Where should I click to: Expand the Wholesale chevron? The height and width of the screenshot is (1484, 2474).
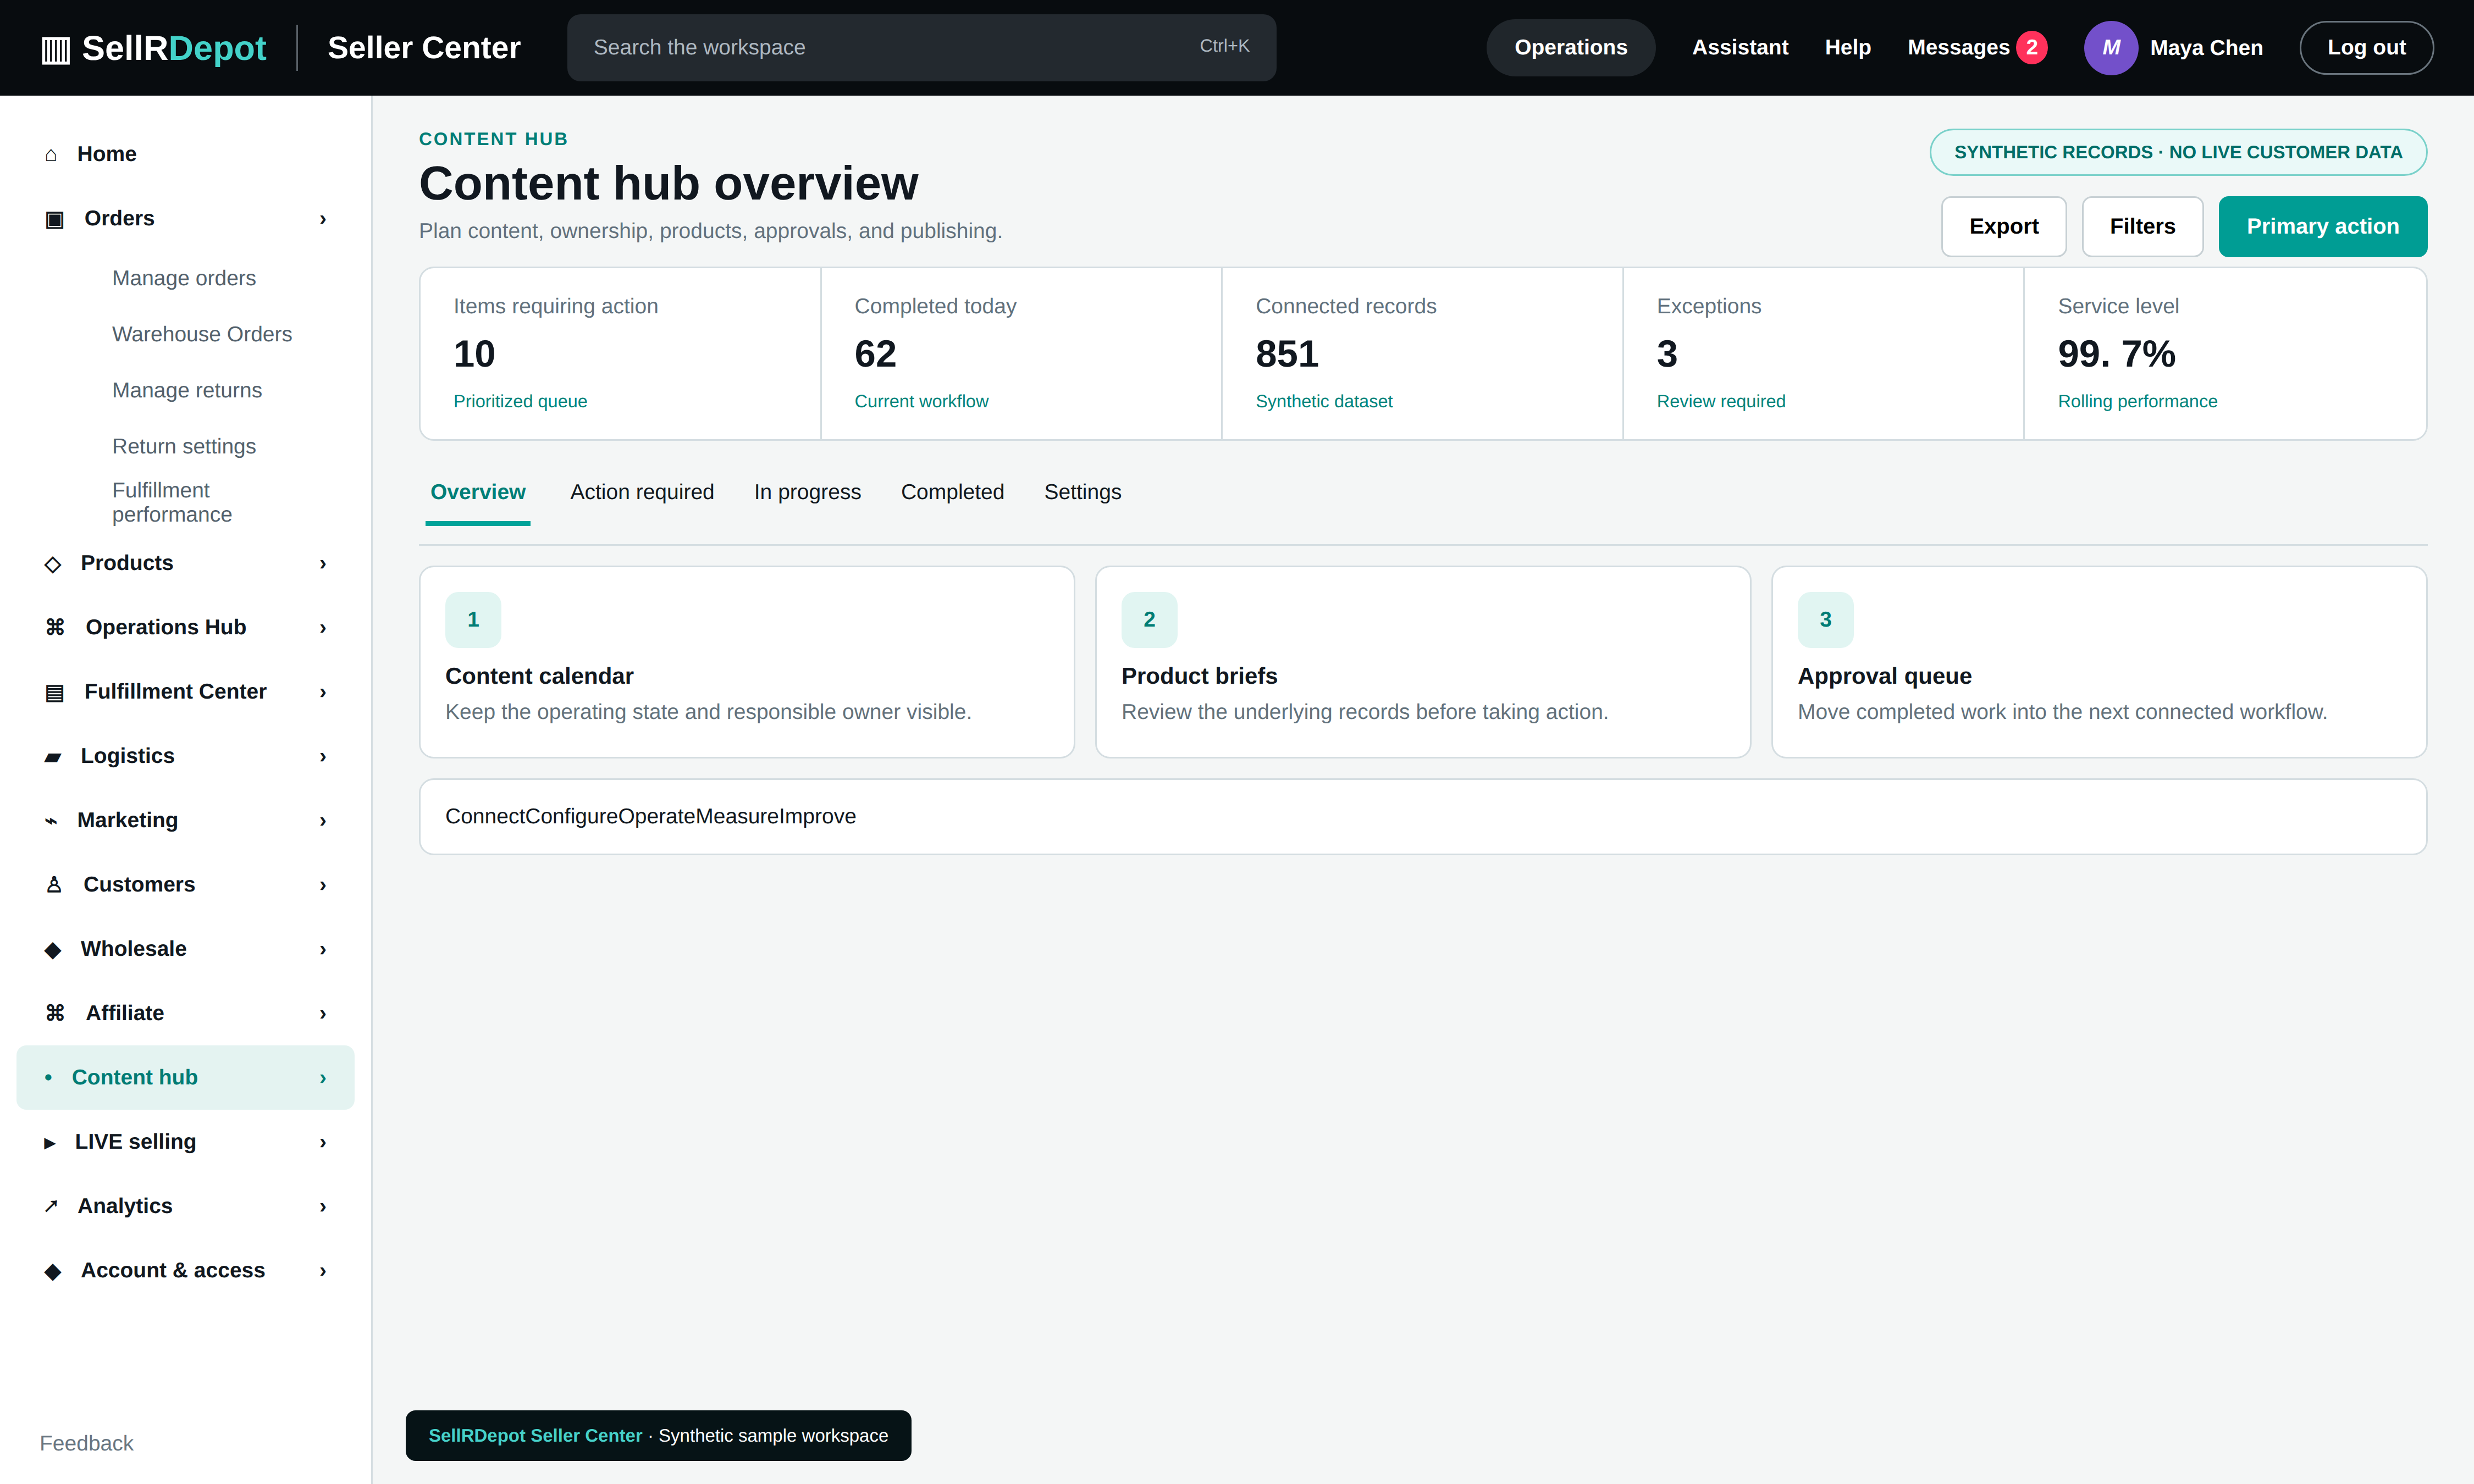click(x=323, y=949)
